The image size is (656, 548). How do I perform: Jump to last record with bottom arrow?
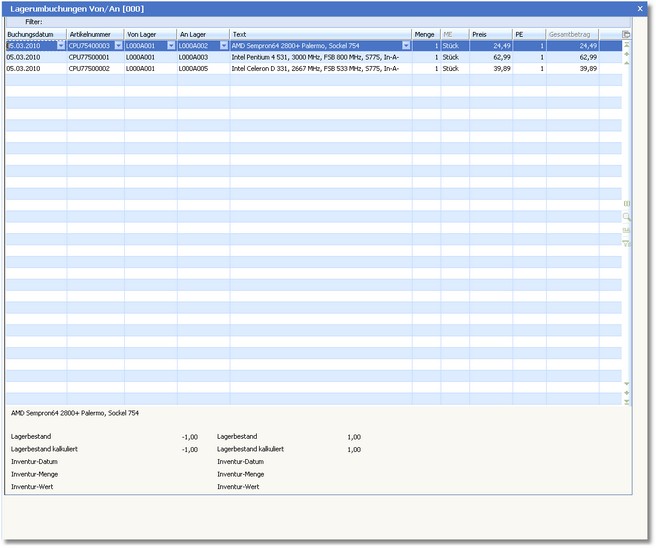[x=626, y=402]
